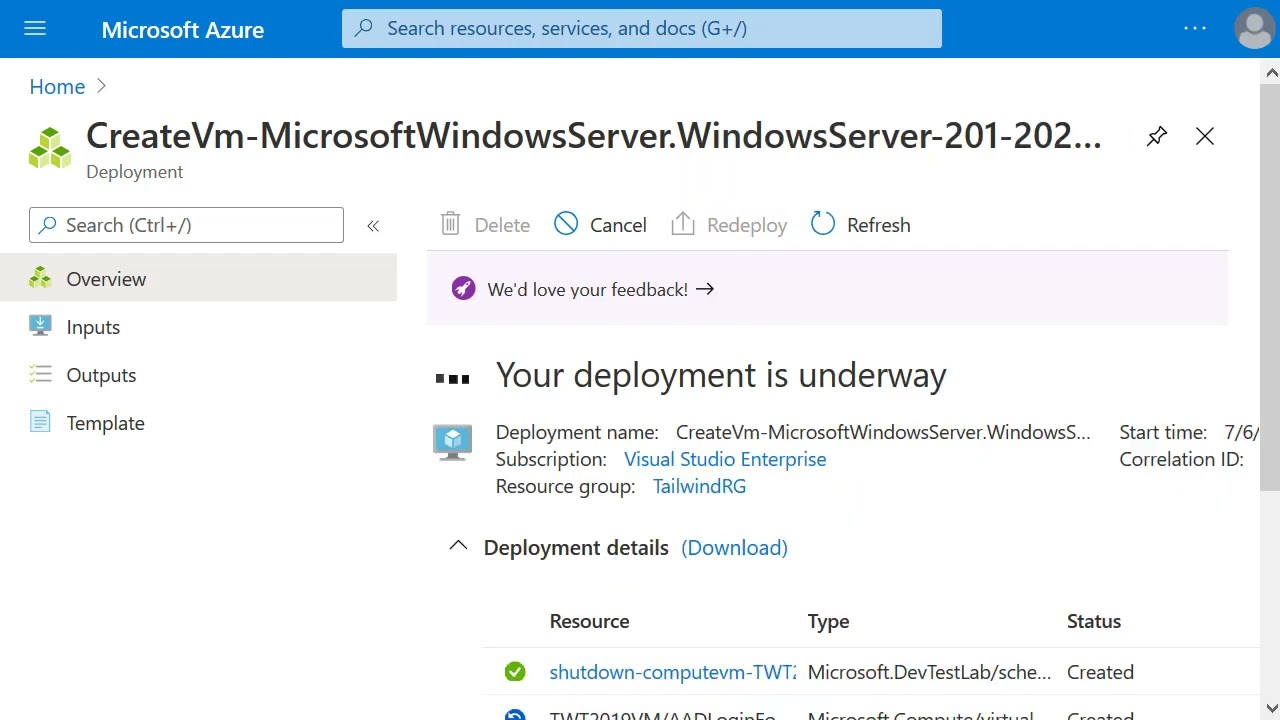This screenshot has width=1280, height=720.
Task: Open the We'd love your feedback link
Action: (x=600, y=289)
